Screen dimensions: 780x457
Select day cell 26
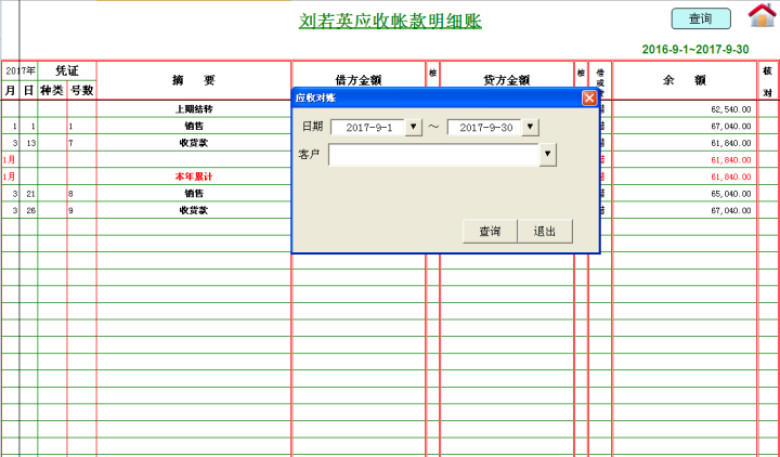(x=29, y=210)
